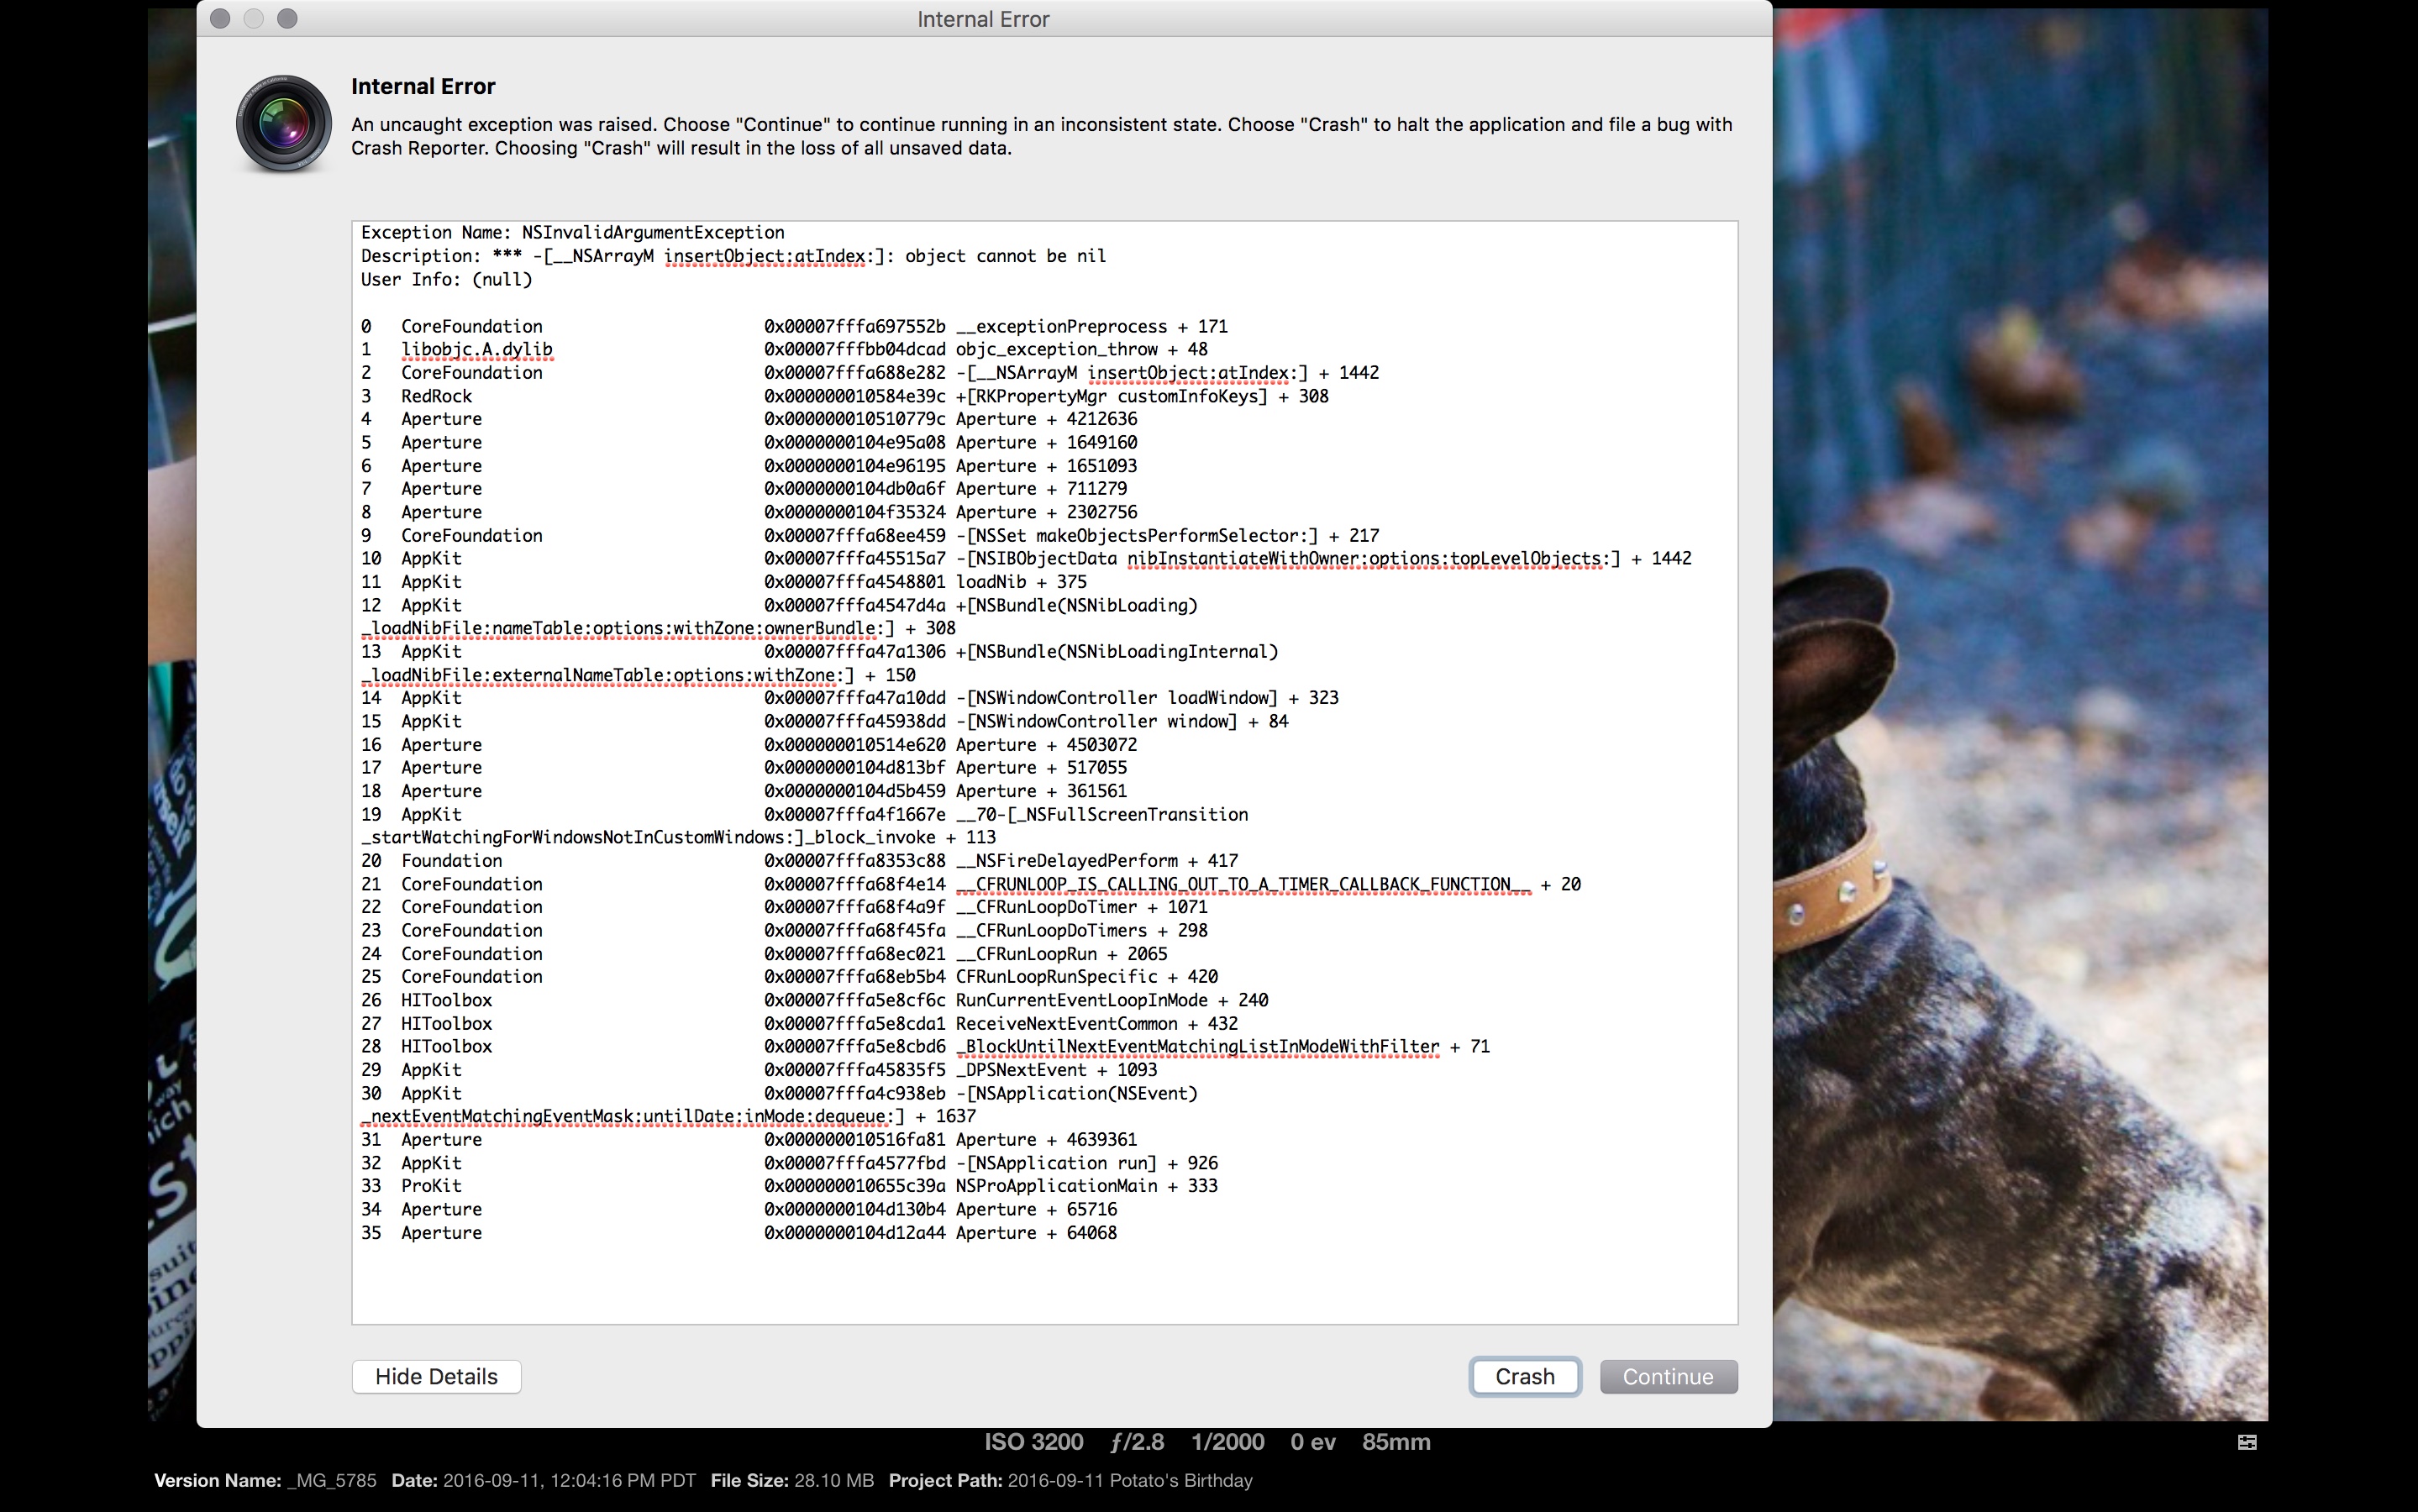Close the Internal Error window
The height and width of the screenshot is (1512, 2418).
click(x=221, y=18)
